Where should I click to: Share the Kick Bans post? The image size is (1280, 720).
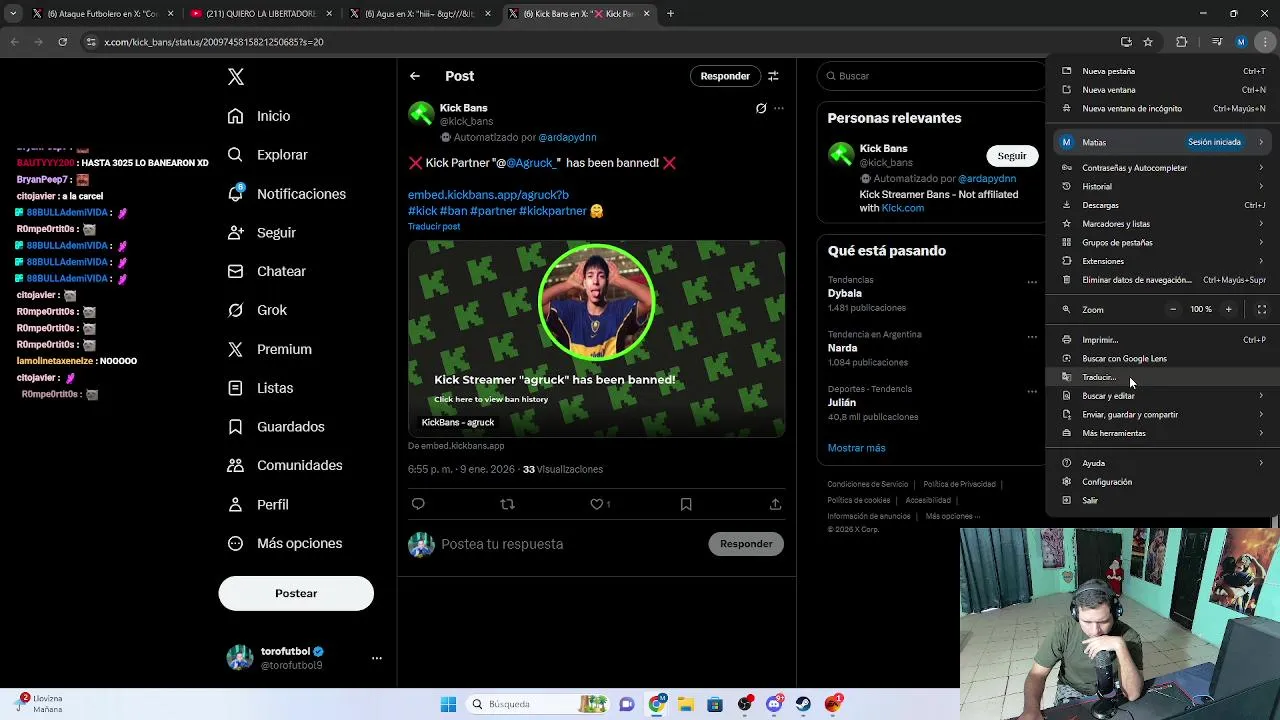pyautogui.click(x=775, y=504)
